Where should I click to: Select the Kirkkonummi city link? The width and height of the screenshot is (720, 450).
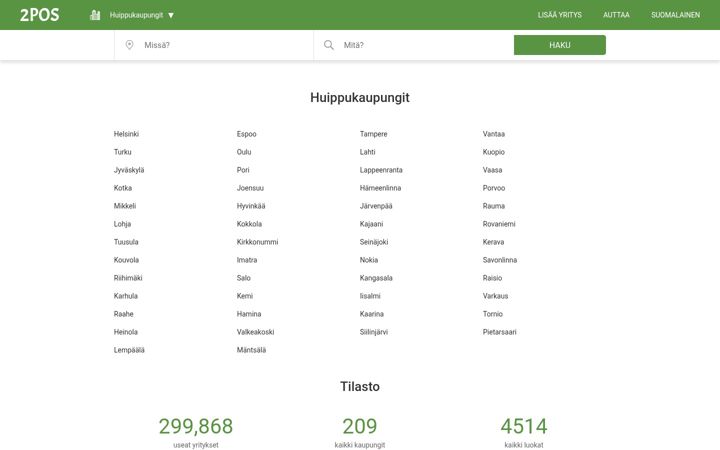(258, 242)
